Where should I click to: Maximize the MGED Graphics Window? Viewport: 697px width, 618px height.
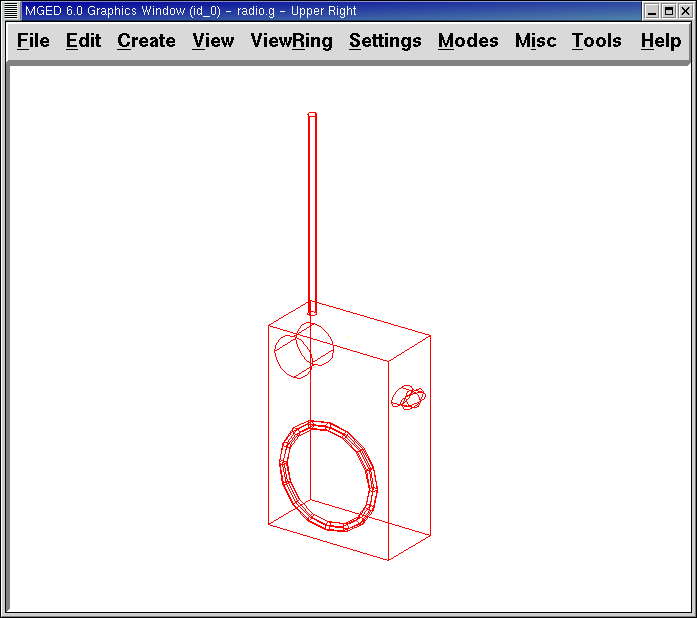(668, 11)
